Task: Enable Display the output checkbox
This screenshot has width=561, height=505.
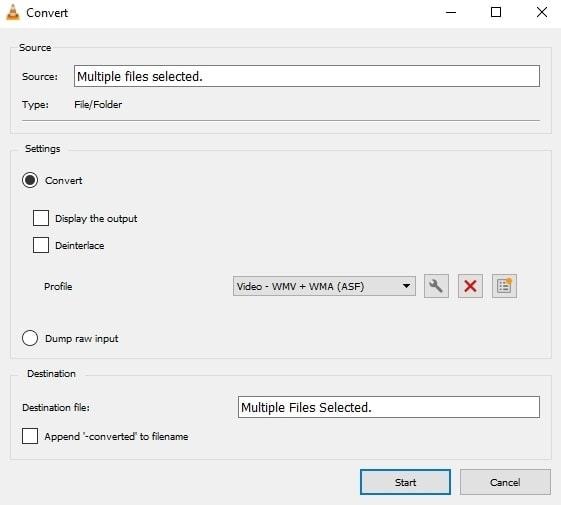Action: tap(41, 218)
